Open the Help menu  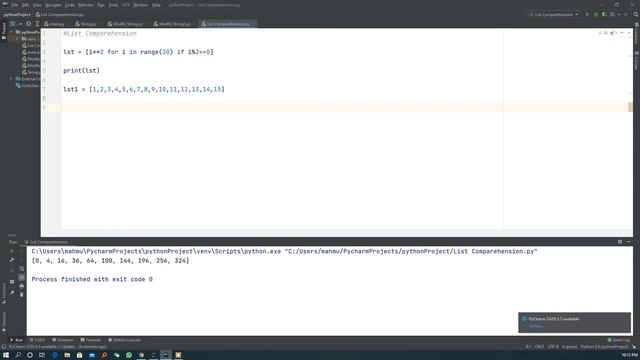[x=156, y=5]
